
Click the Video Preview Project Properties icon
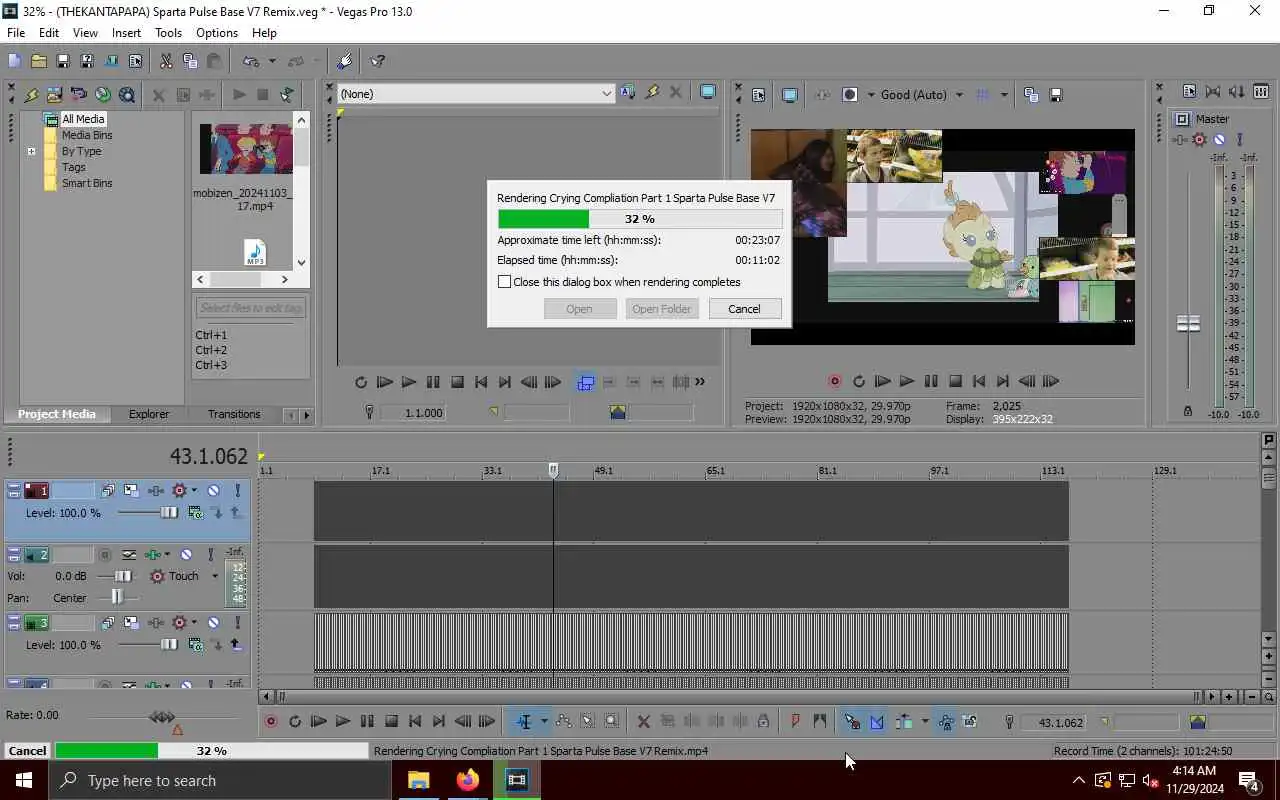click(x=758, y=95)
